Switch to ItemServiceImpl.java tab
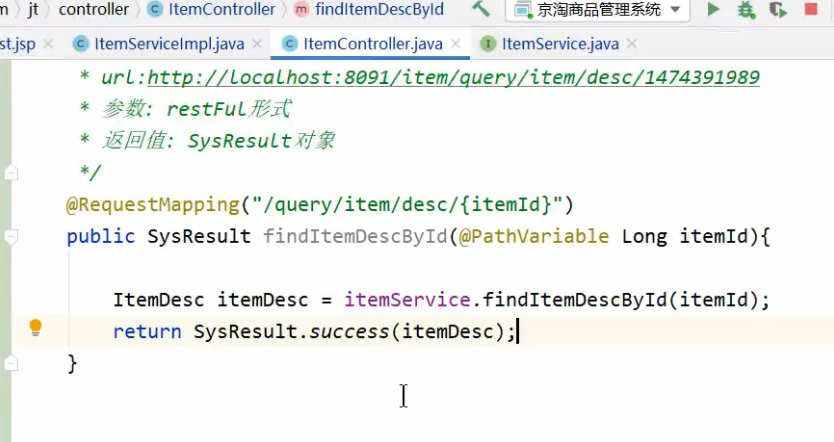The height and width of the screenshot is (442, 834). click(169, 44)
